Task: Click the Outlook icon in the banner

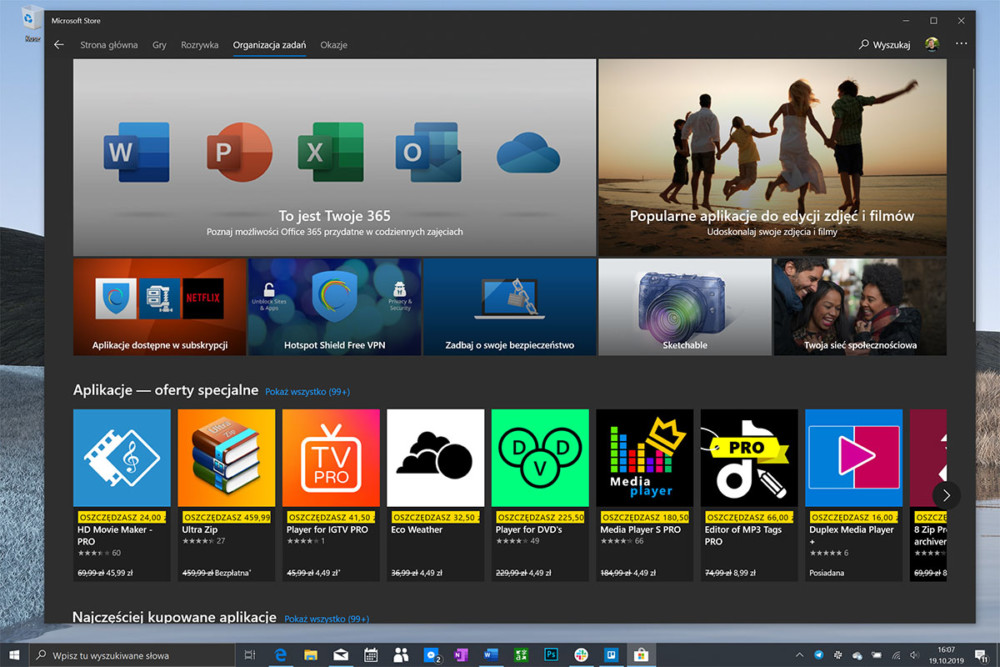Action: point(429,152)
